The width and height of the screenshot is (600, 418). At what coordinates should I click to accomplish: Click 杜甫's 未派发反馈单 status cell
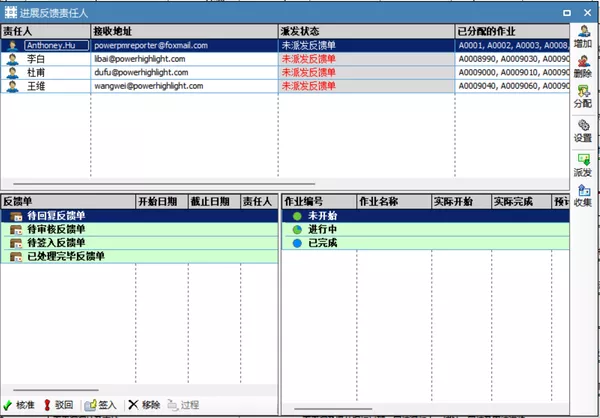(x=367, y=73)
